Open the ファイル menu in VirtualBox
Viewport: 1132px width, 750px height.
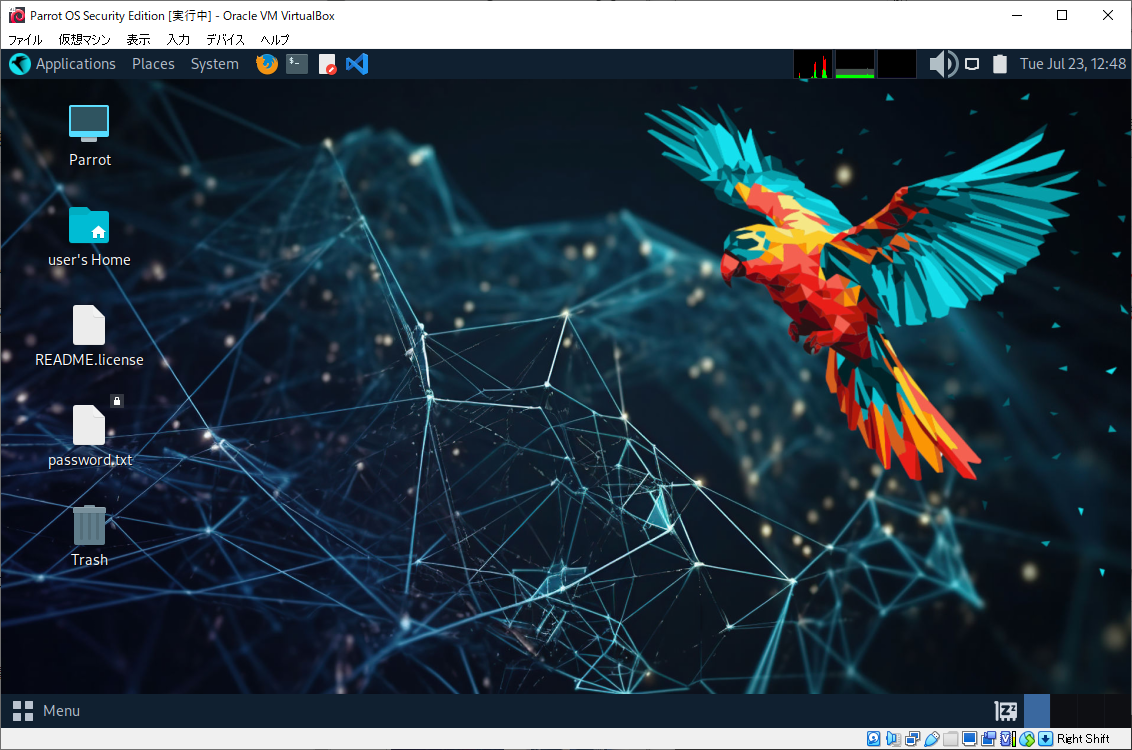tap(25, 40)
